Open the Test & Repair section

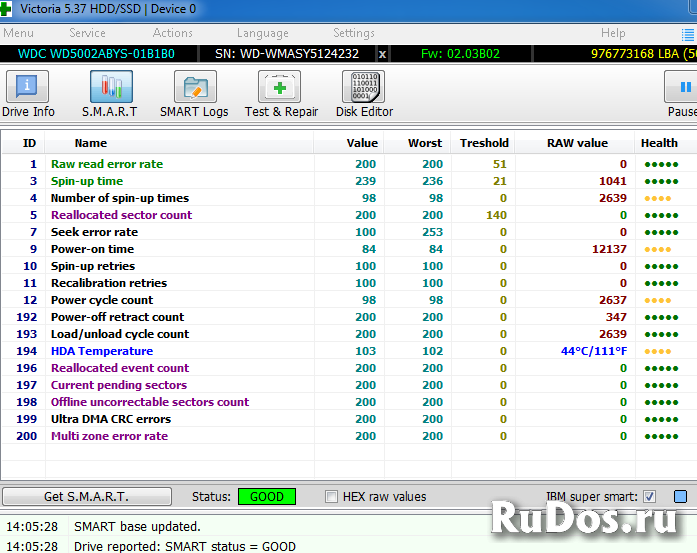(281, 95)
